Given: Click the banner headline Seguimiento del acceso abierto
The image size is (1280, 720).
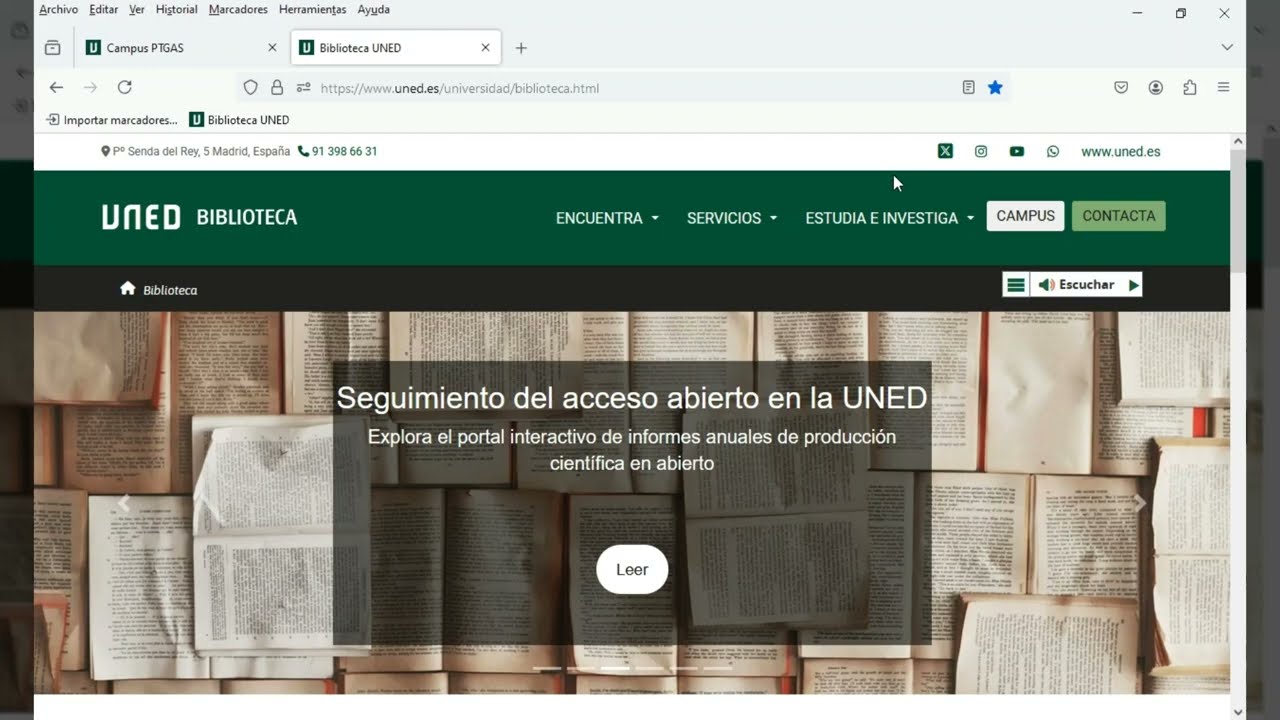Looking at the screenshot, I should point(632,398).
